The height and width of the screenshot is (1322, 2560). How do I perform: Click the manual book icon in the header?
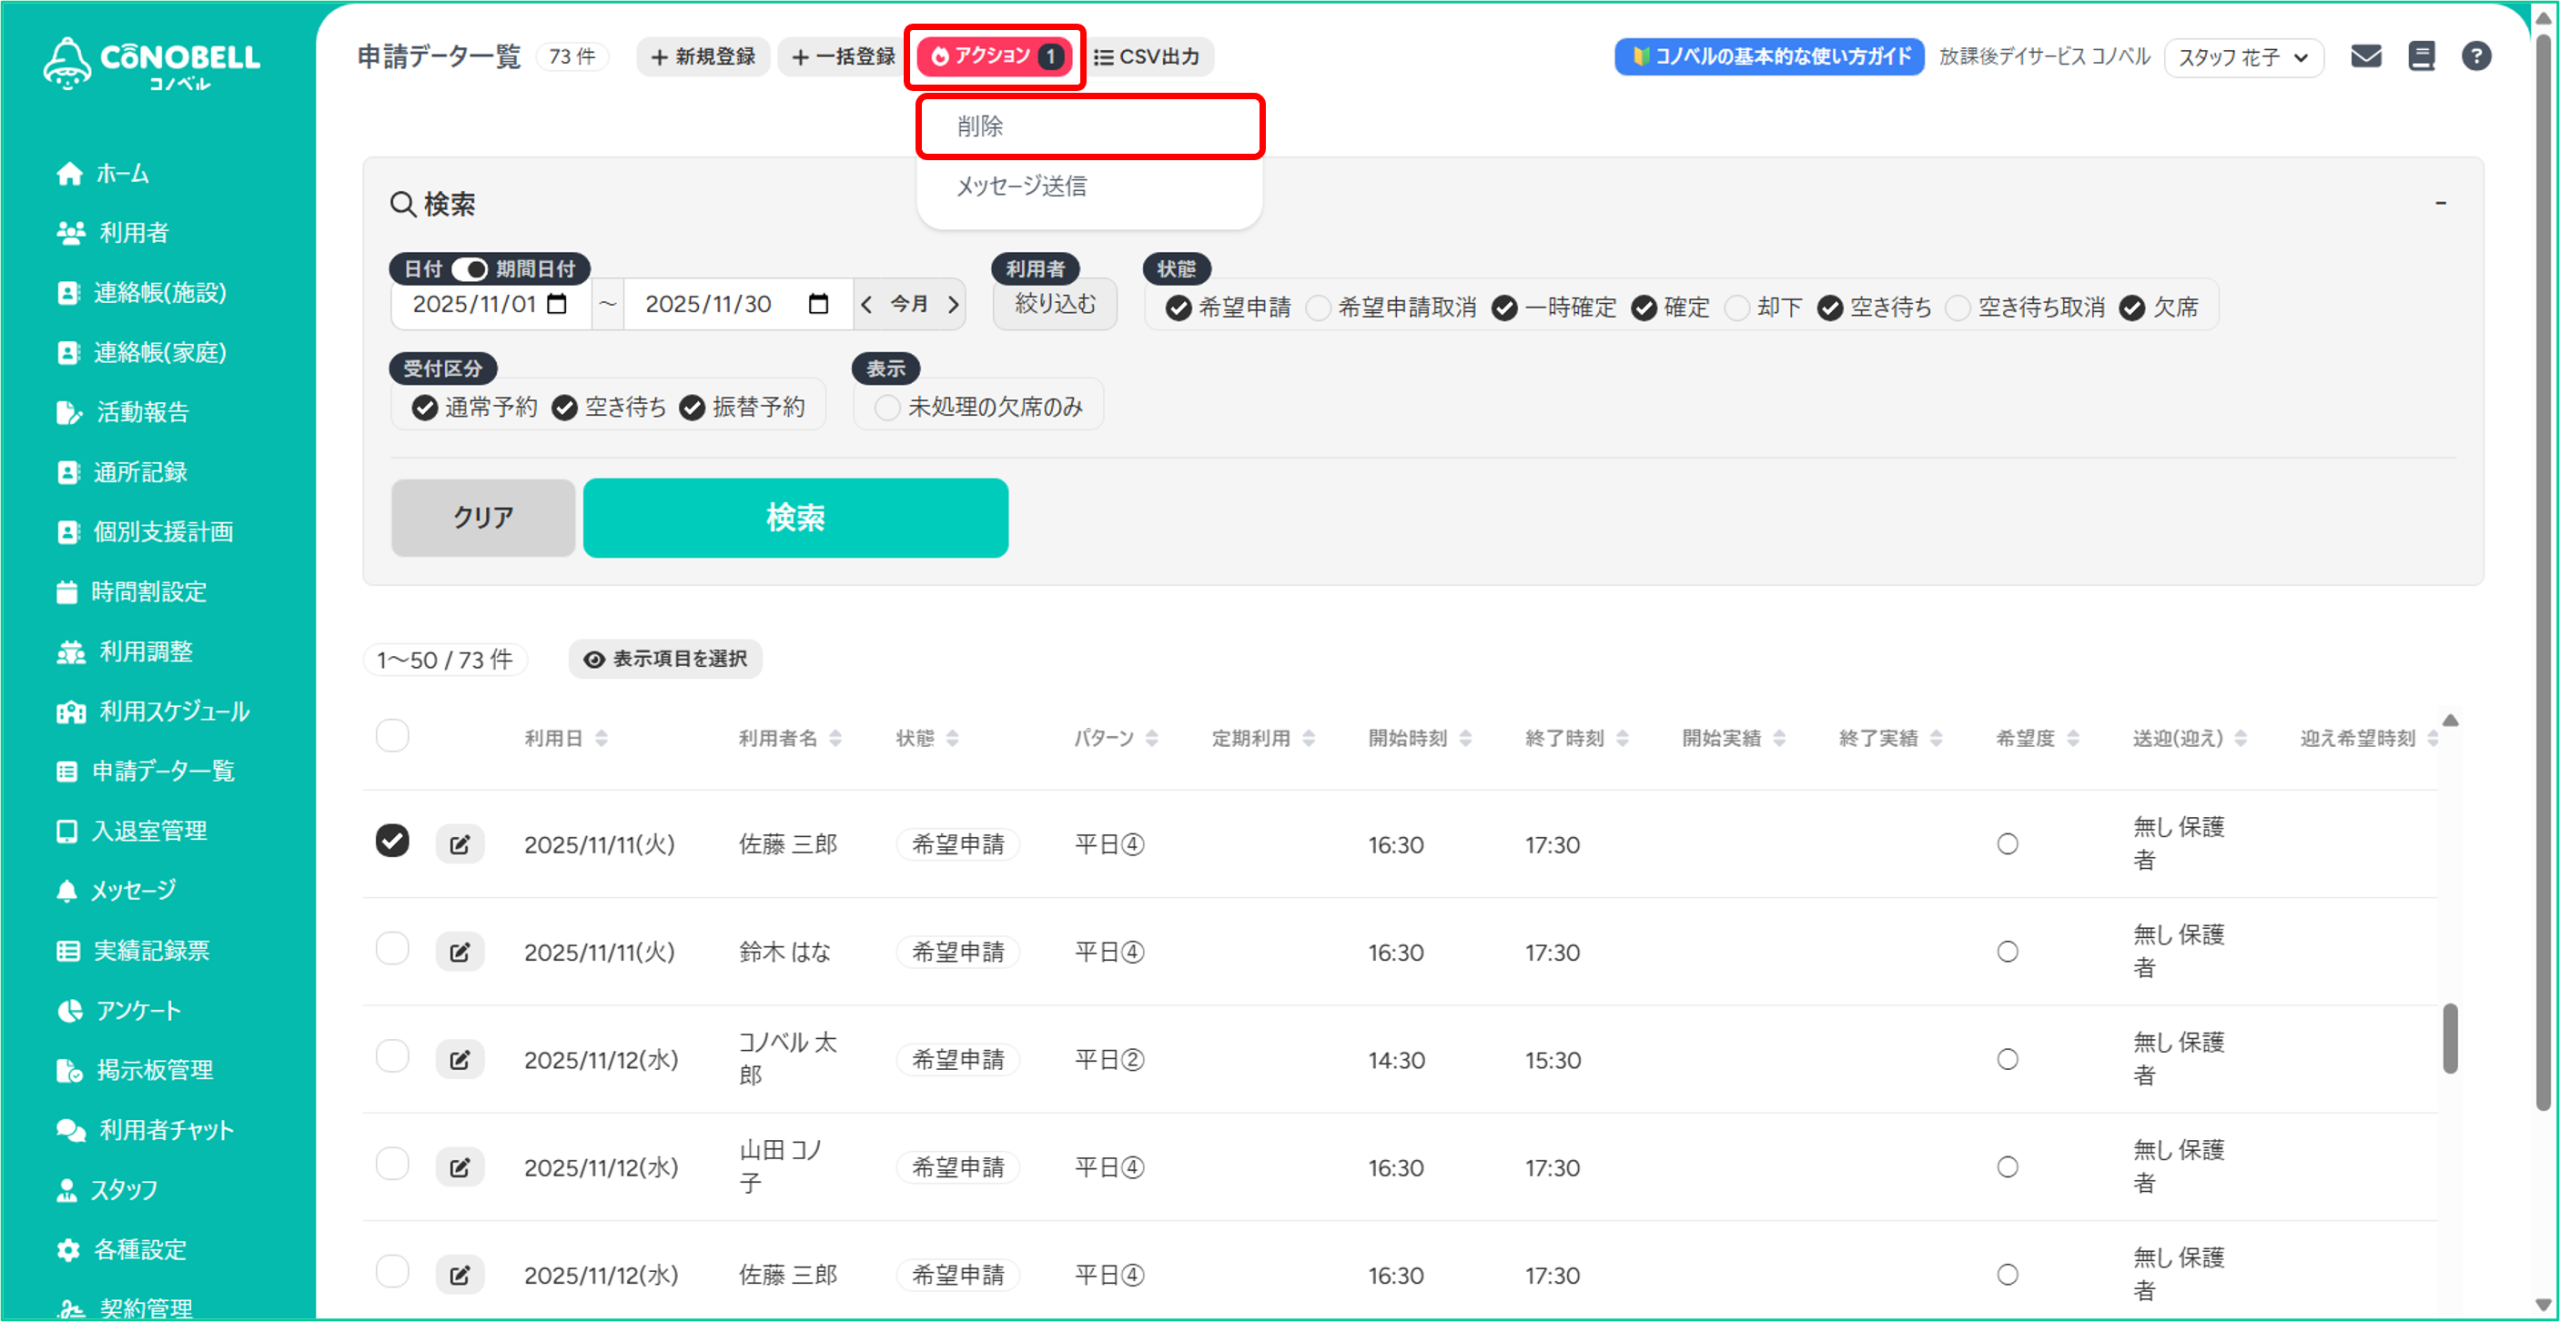click(x=2421, y=56)
